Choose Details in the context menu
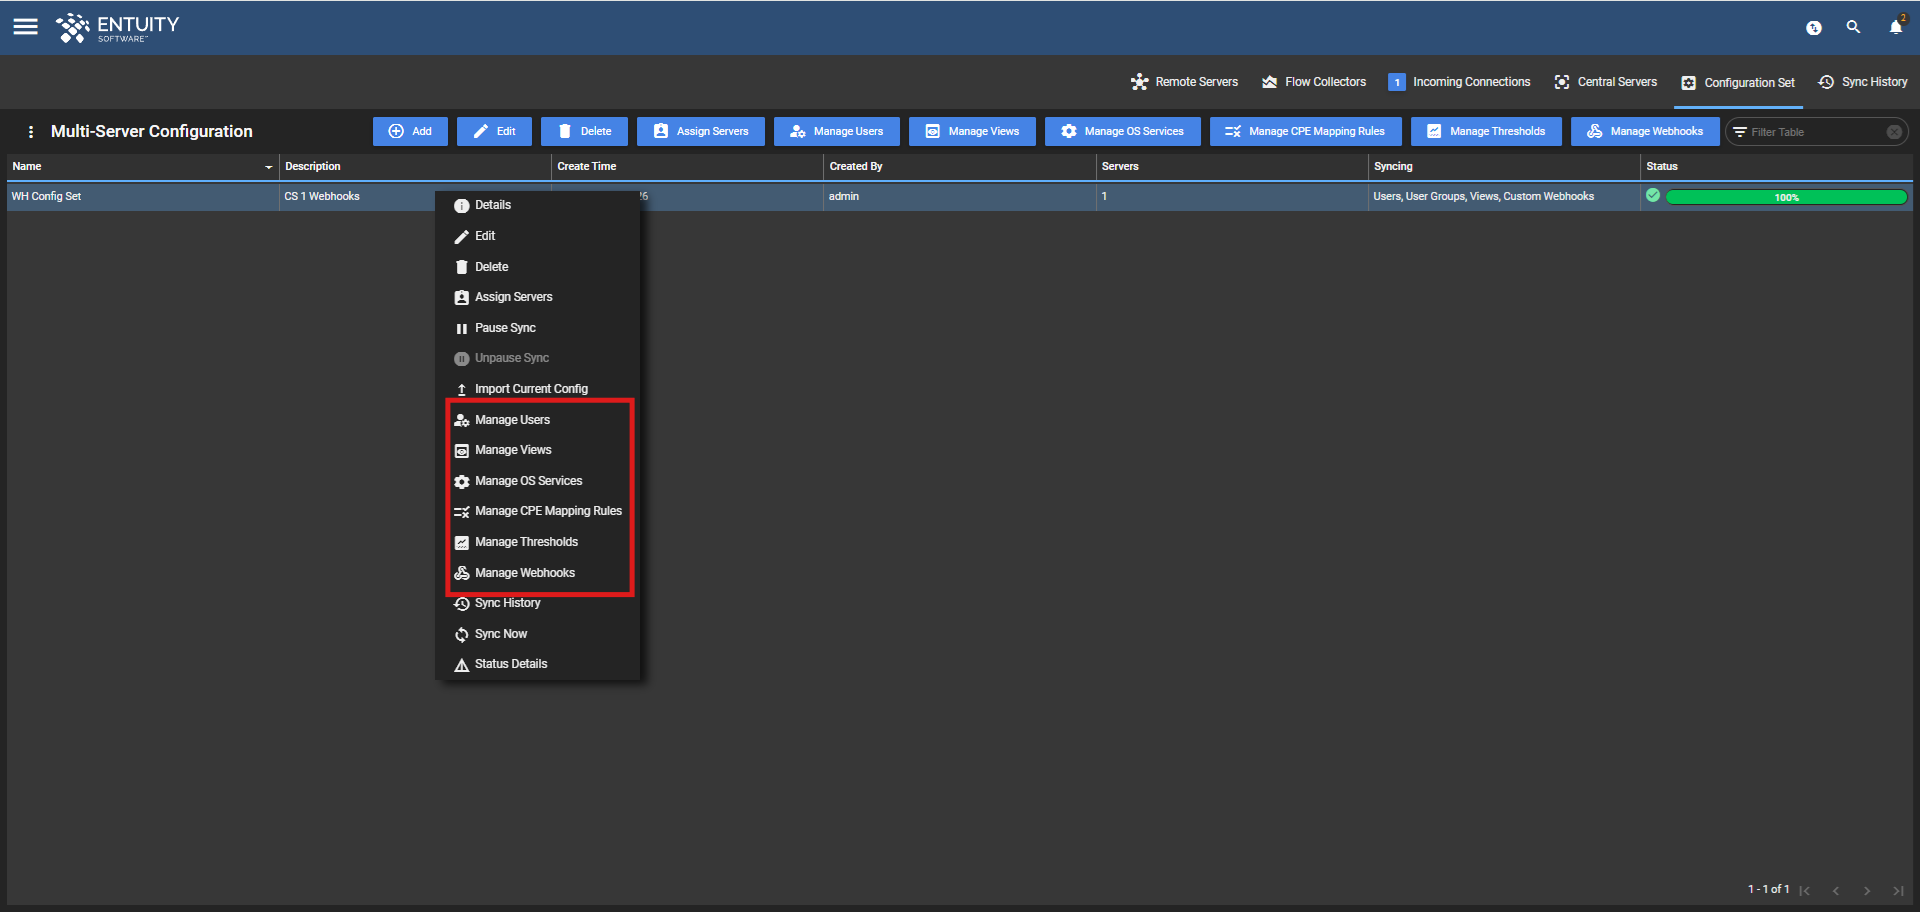The width and height of the screenshot is (1920, 912). (x=538, y=205)
